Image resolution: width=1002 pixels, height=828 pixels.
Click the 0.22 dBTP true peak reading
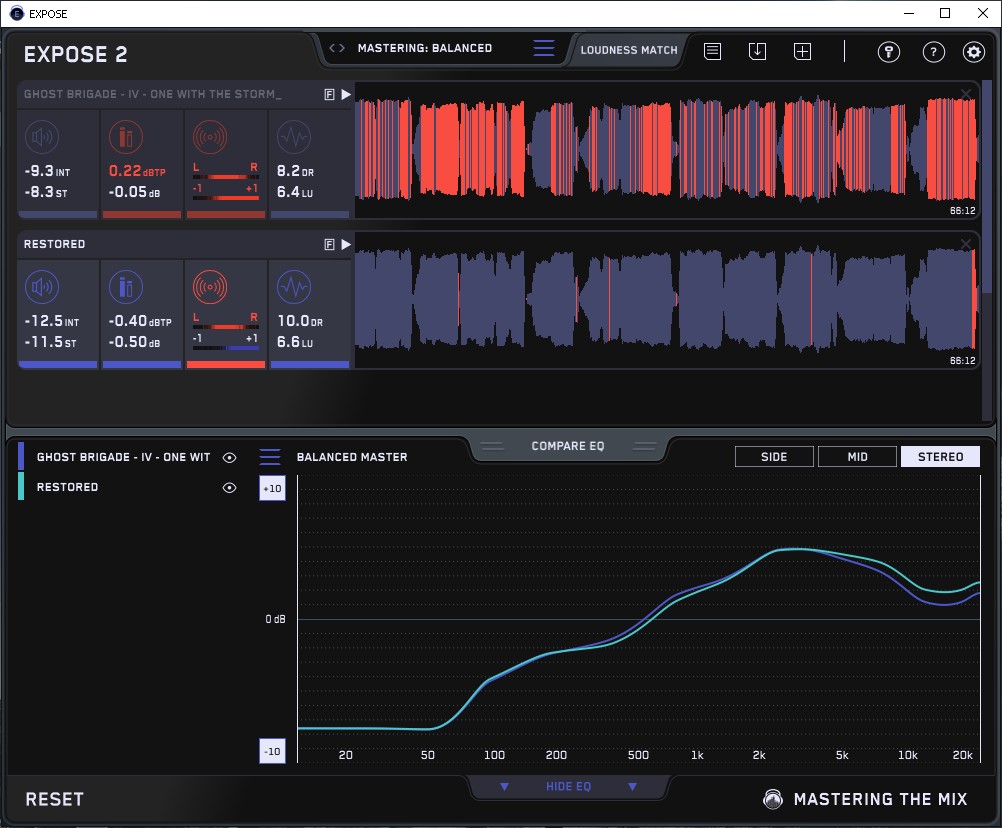tap(137, 171)
